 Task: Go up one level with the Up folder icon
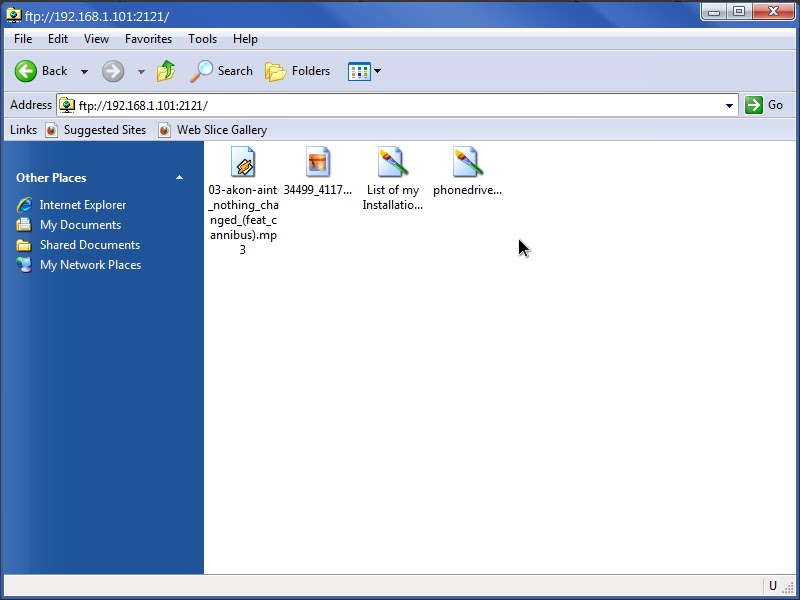point(166,71)
